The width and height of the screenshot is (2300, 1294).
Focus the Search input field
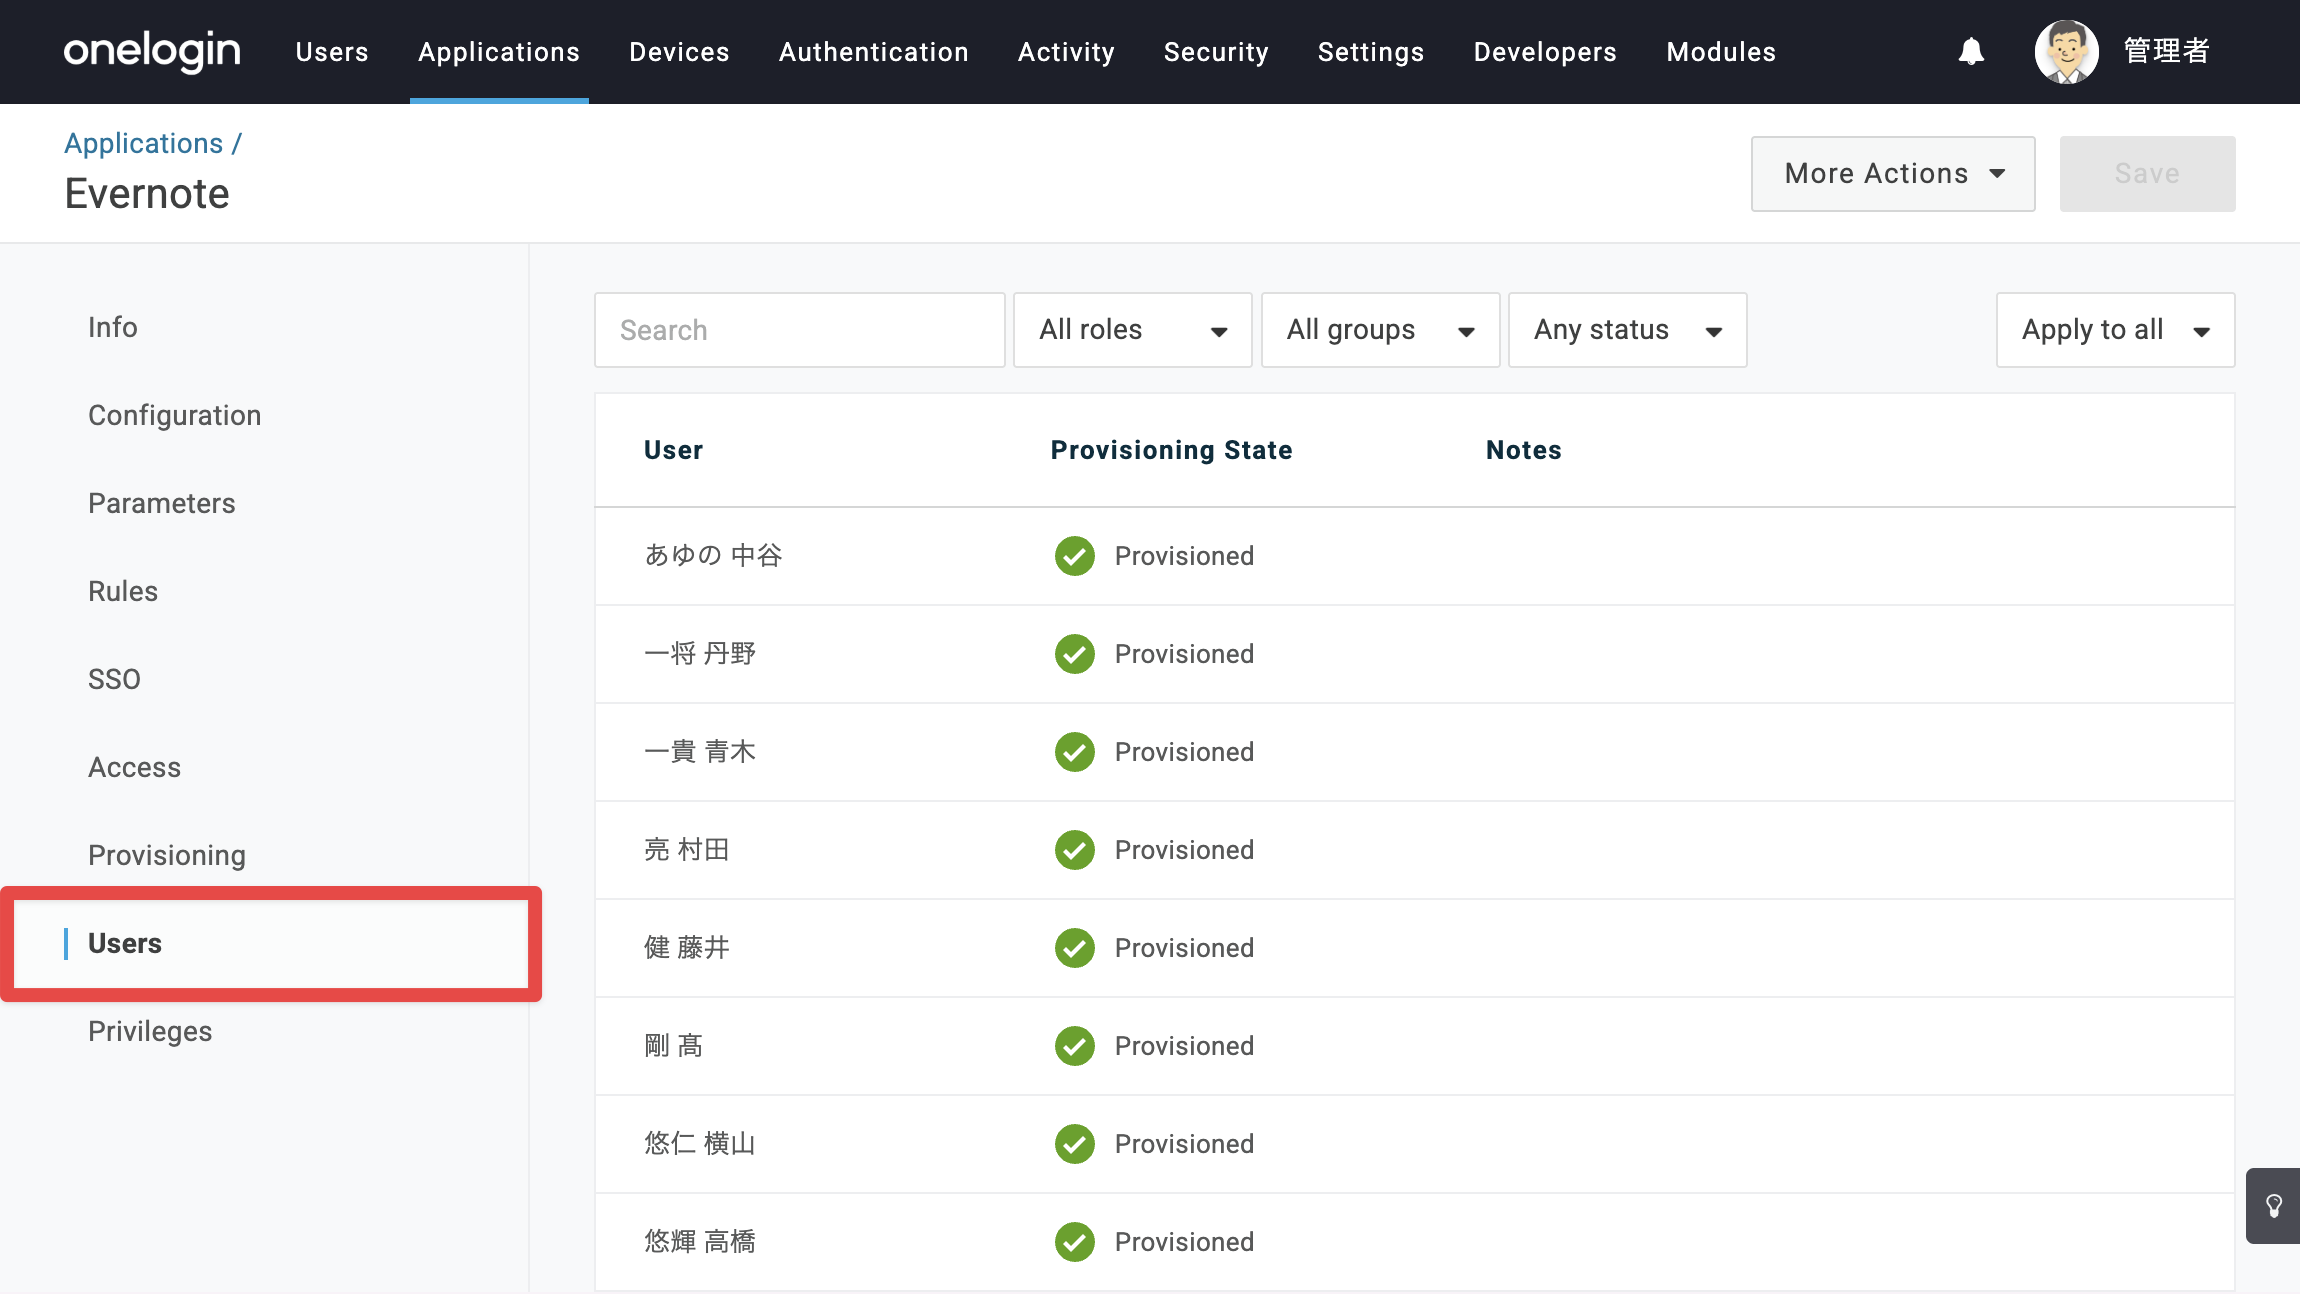click(x=799, y=330)
